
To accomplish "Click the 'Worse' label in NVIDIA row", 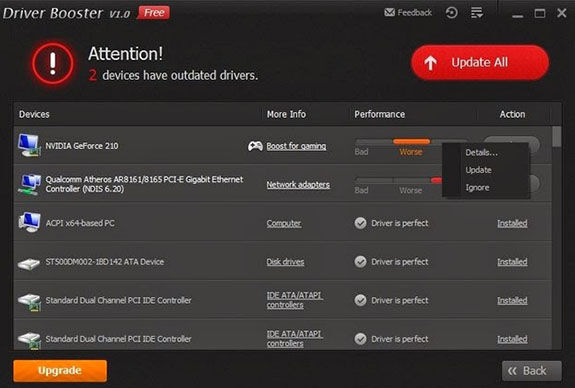I will (411, 152).
